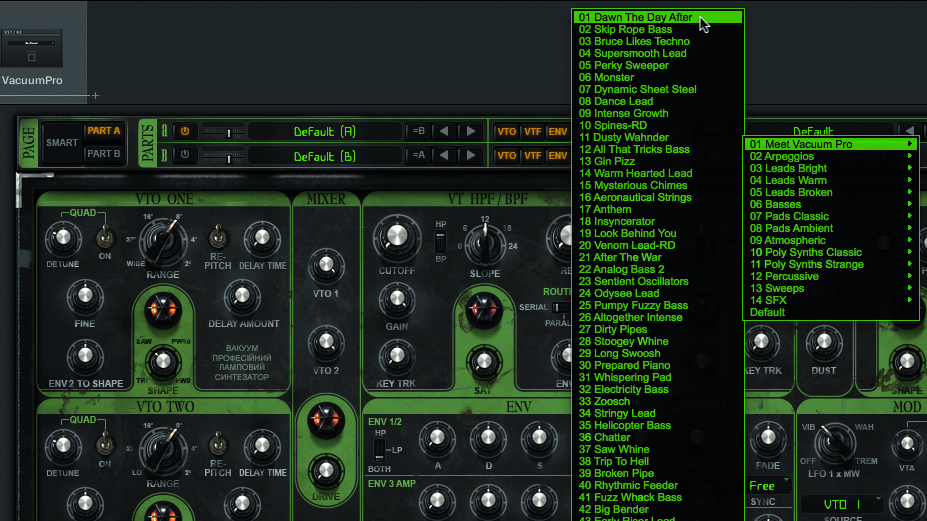Click Part A VTF button
Image resolution: width=927 pixels, height=521 pixels.
click(533, 131)
